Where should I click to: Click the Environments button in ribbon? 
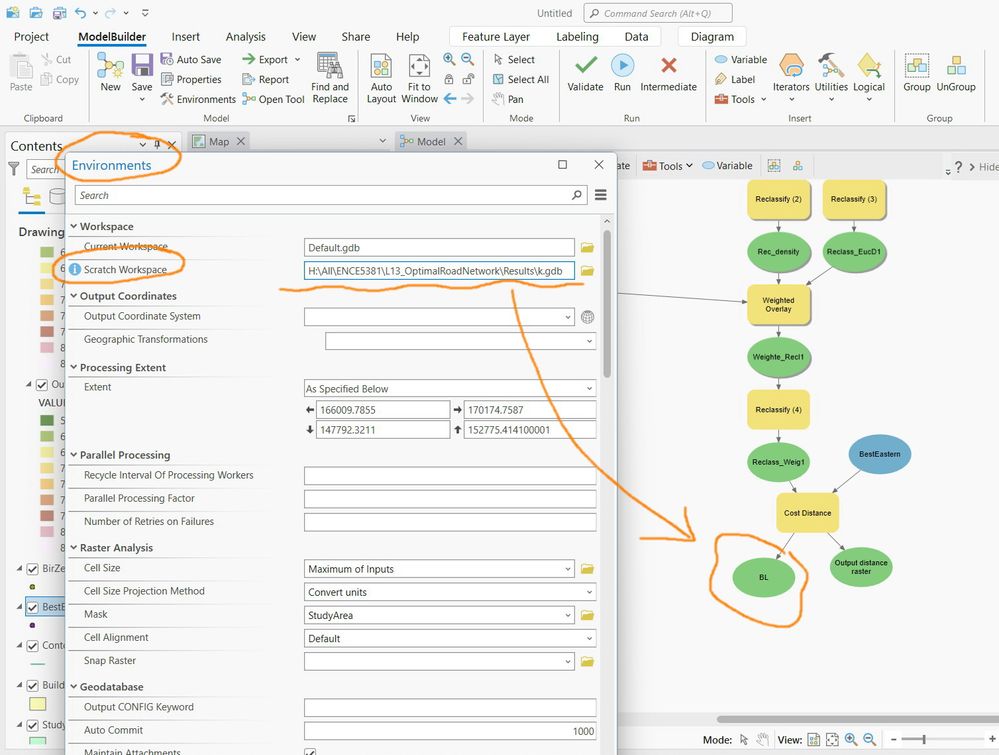pyautogui.click(x=198, y=100)
